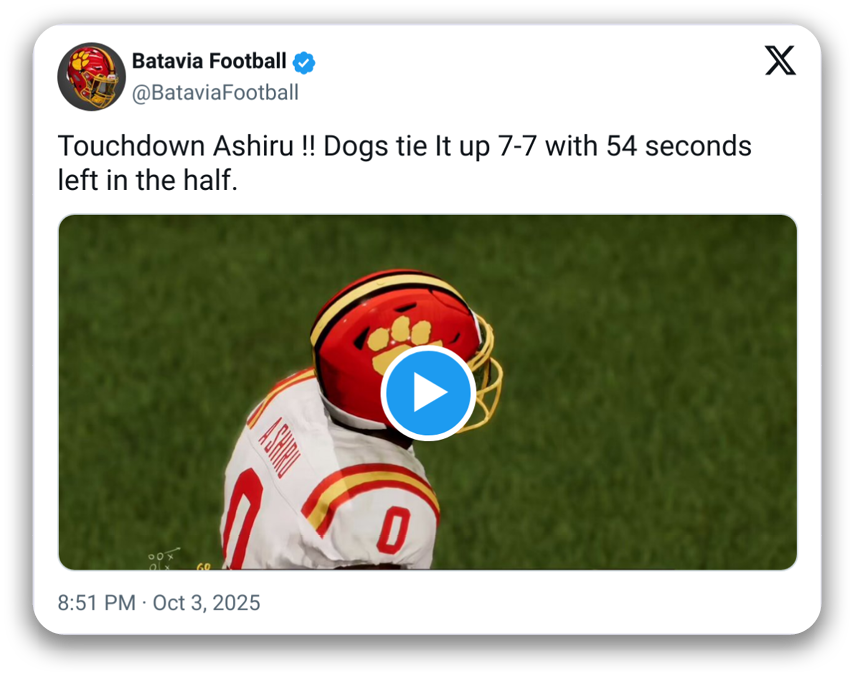The image size is (854, 676).
Task: Open the @BataviaFootball handle link
Action: click(215, 93)
